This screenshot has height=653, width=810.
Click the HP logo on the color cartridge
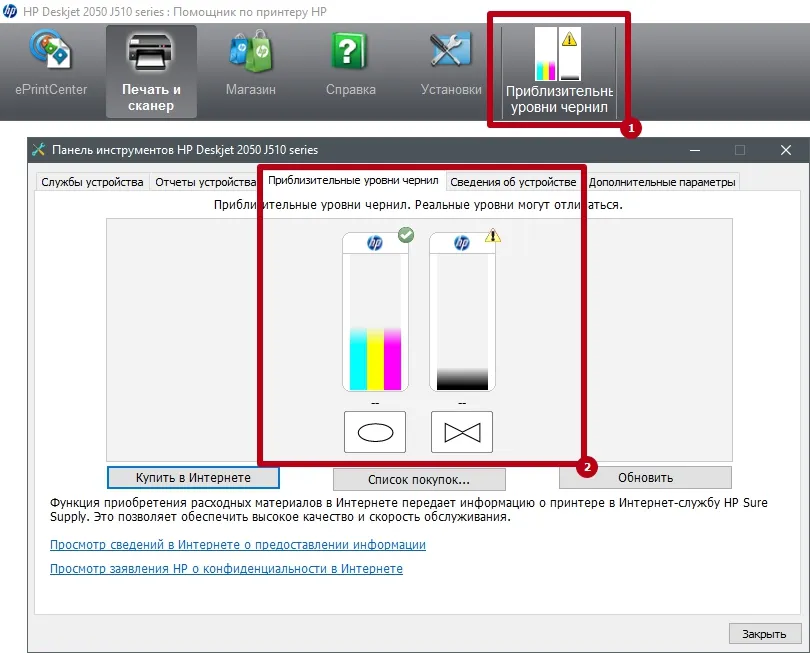click(x=375, y=243)
